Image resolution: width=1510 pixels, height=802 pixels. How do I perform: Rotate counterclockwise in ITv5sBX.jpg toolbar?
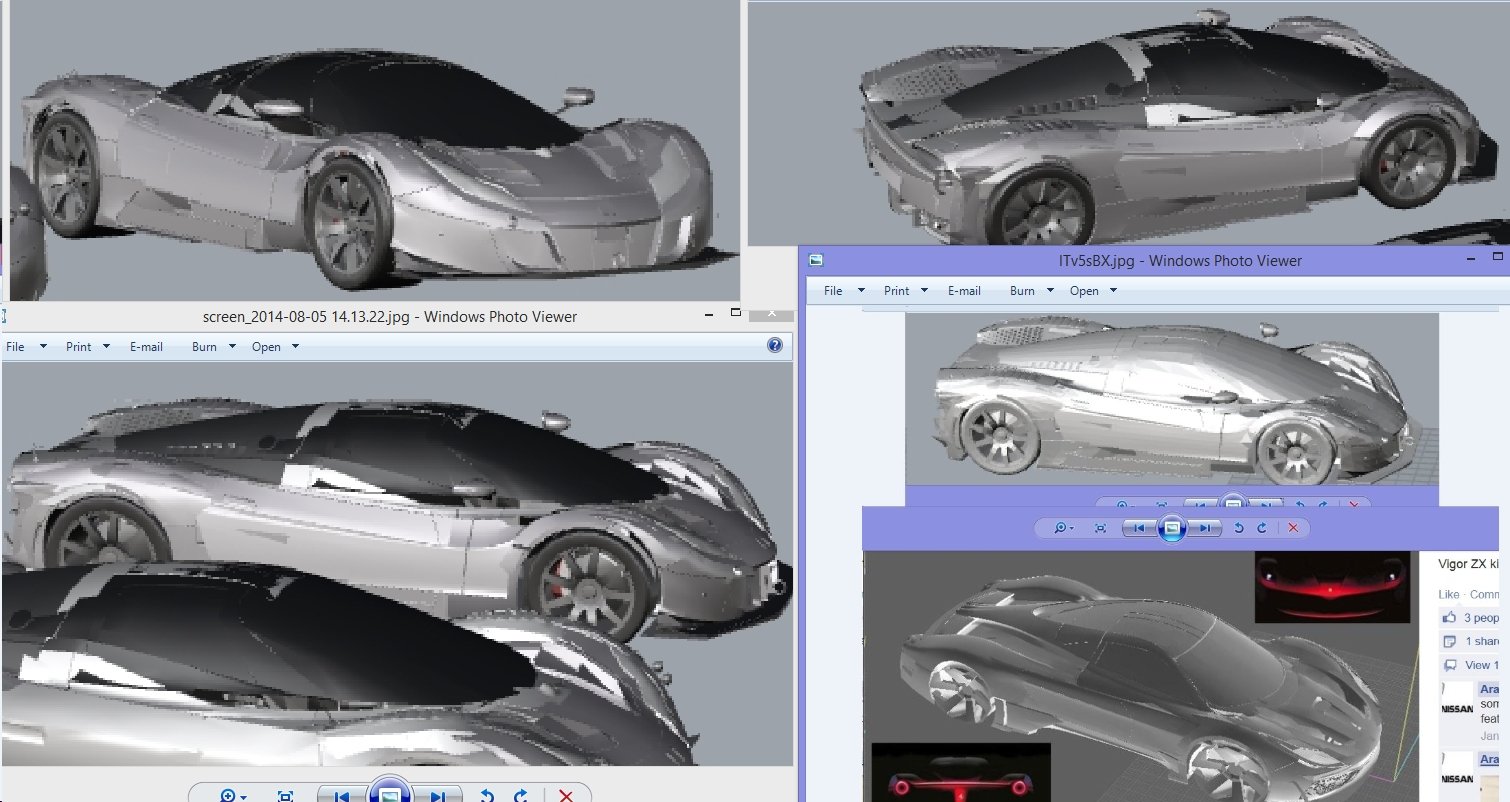[x=1239, y=527]
